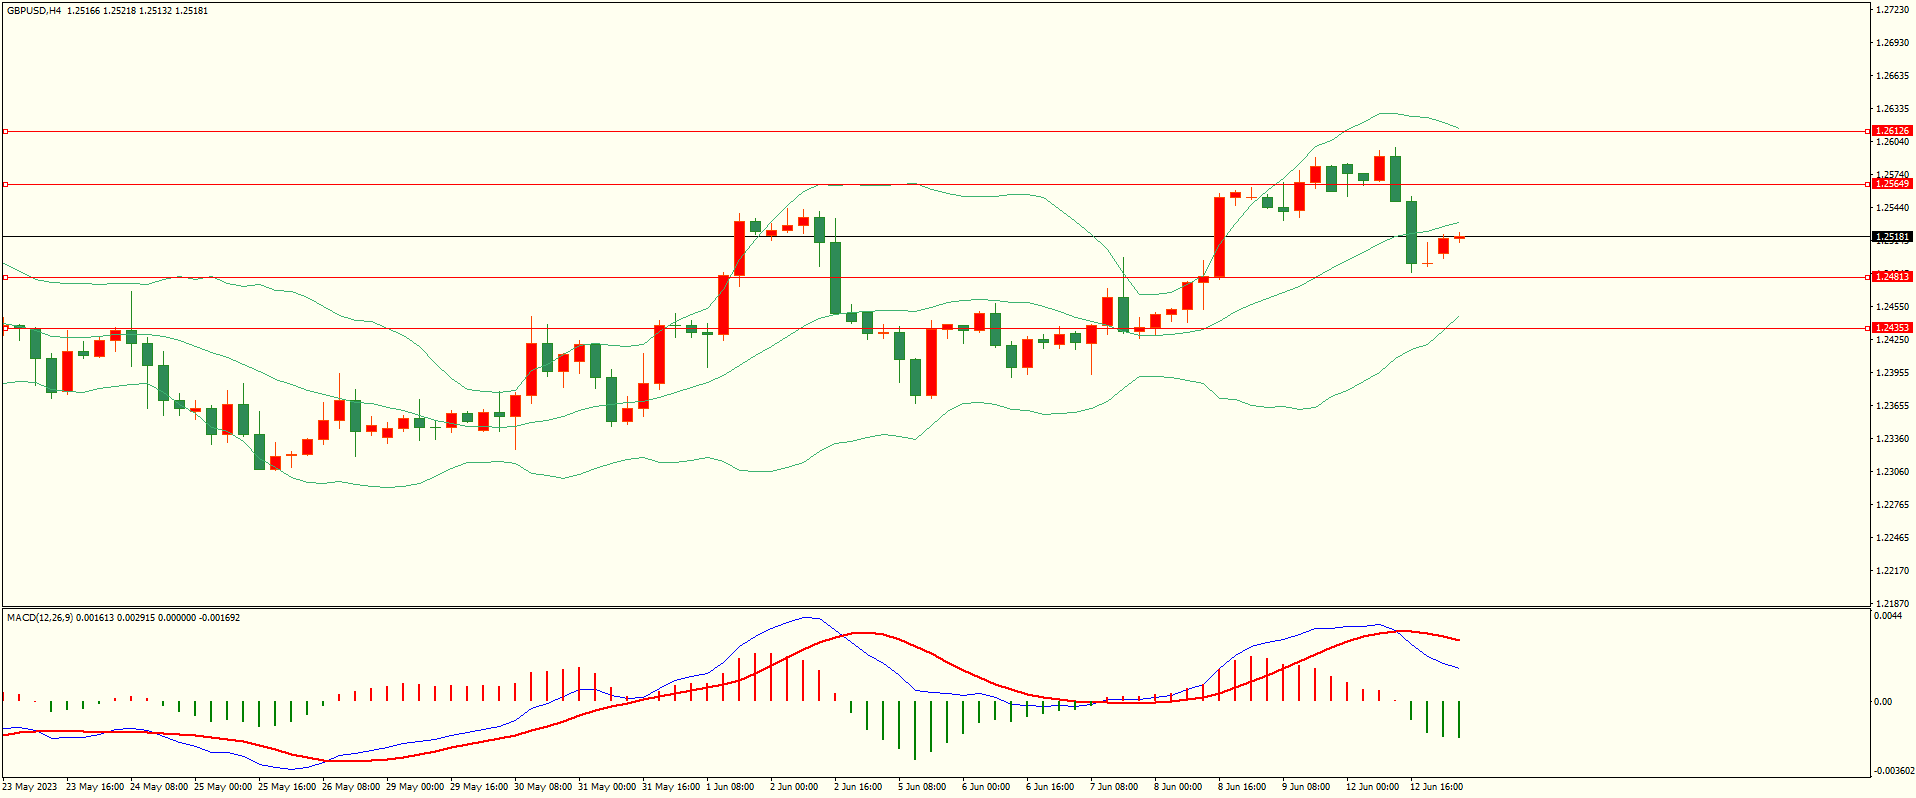The image size is (1916, 798).
Task: Click left anchor handle of 1.26126 line
Action: click(5, 131)
